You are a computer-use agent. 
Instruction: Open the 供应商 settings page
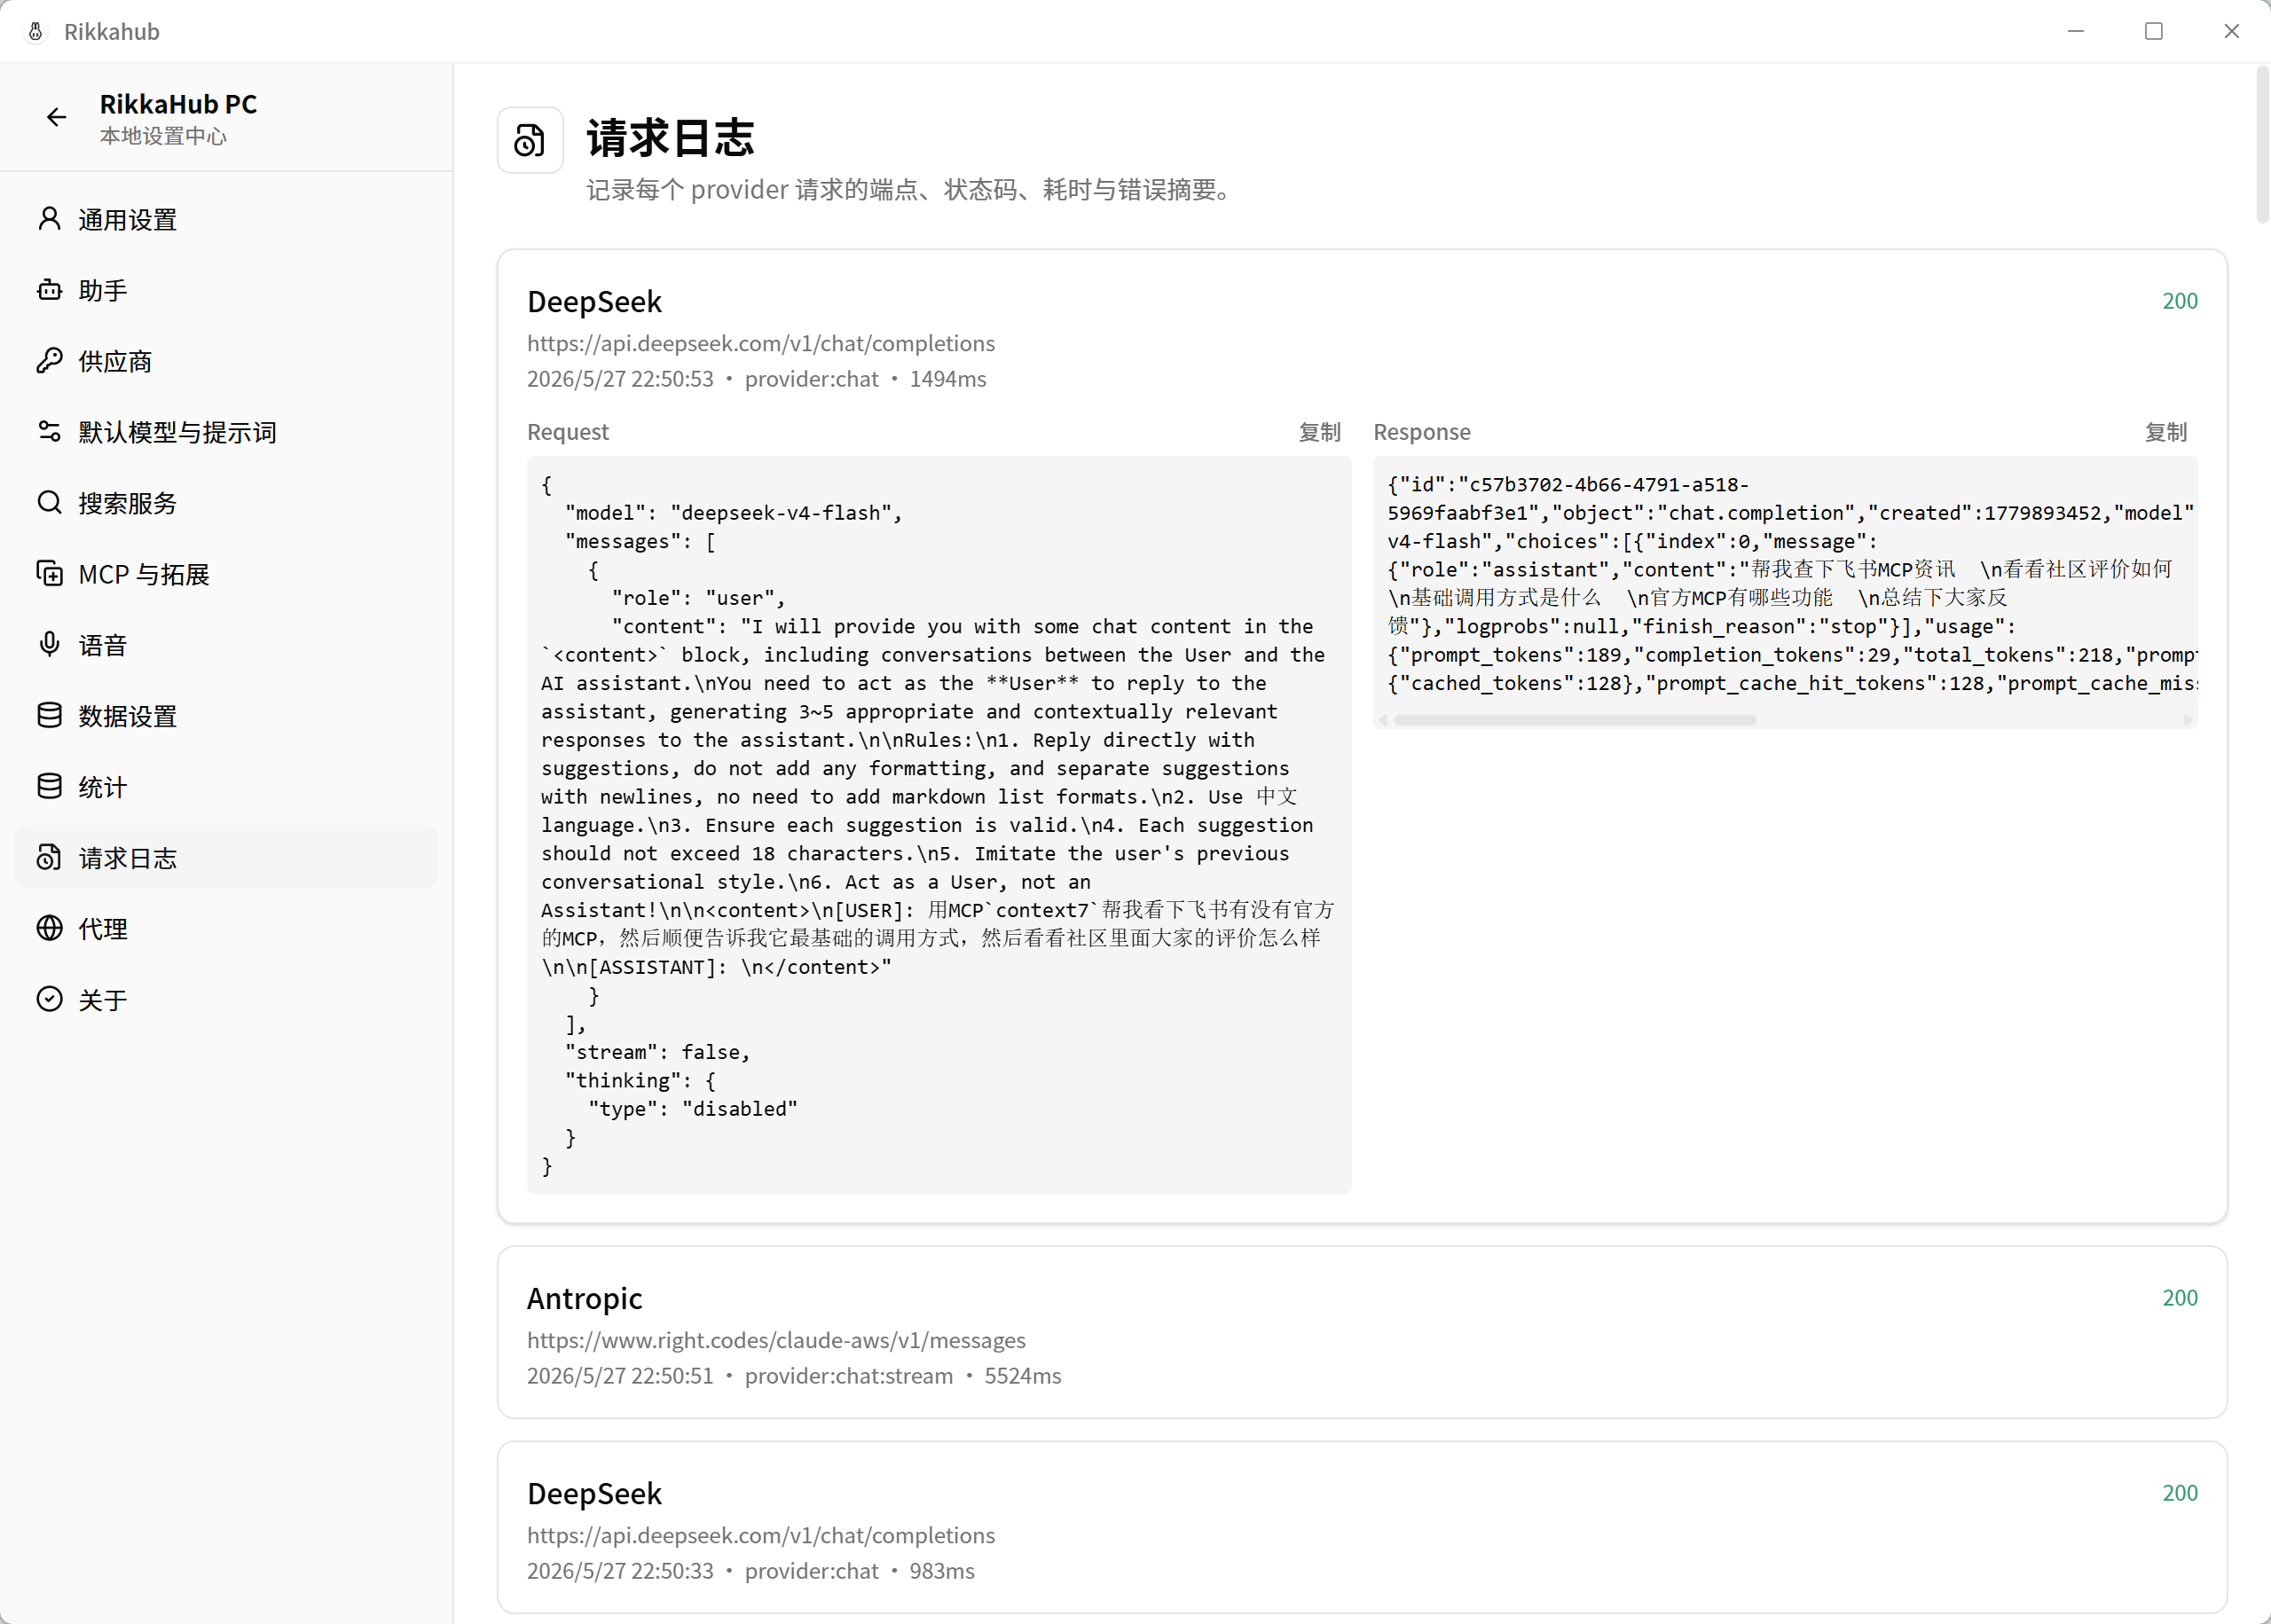[226, 361]
